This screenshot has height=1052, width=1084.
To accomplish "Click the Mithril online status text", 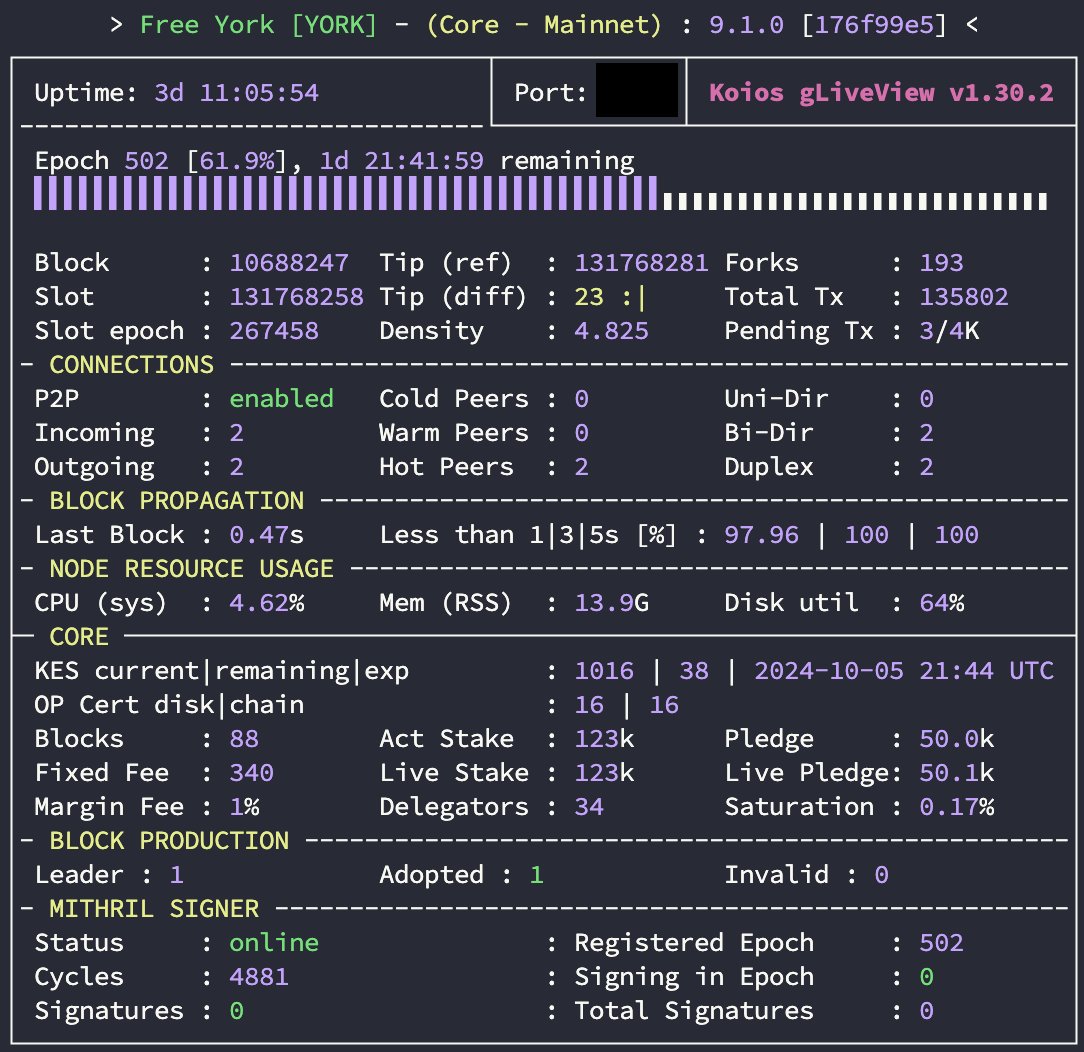I will 274,943.
